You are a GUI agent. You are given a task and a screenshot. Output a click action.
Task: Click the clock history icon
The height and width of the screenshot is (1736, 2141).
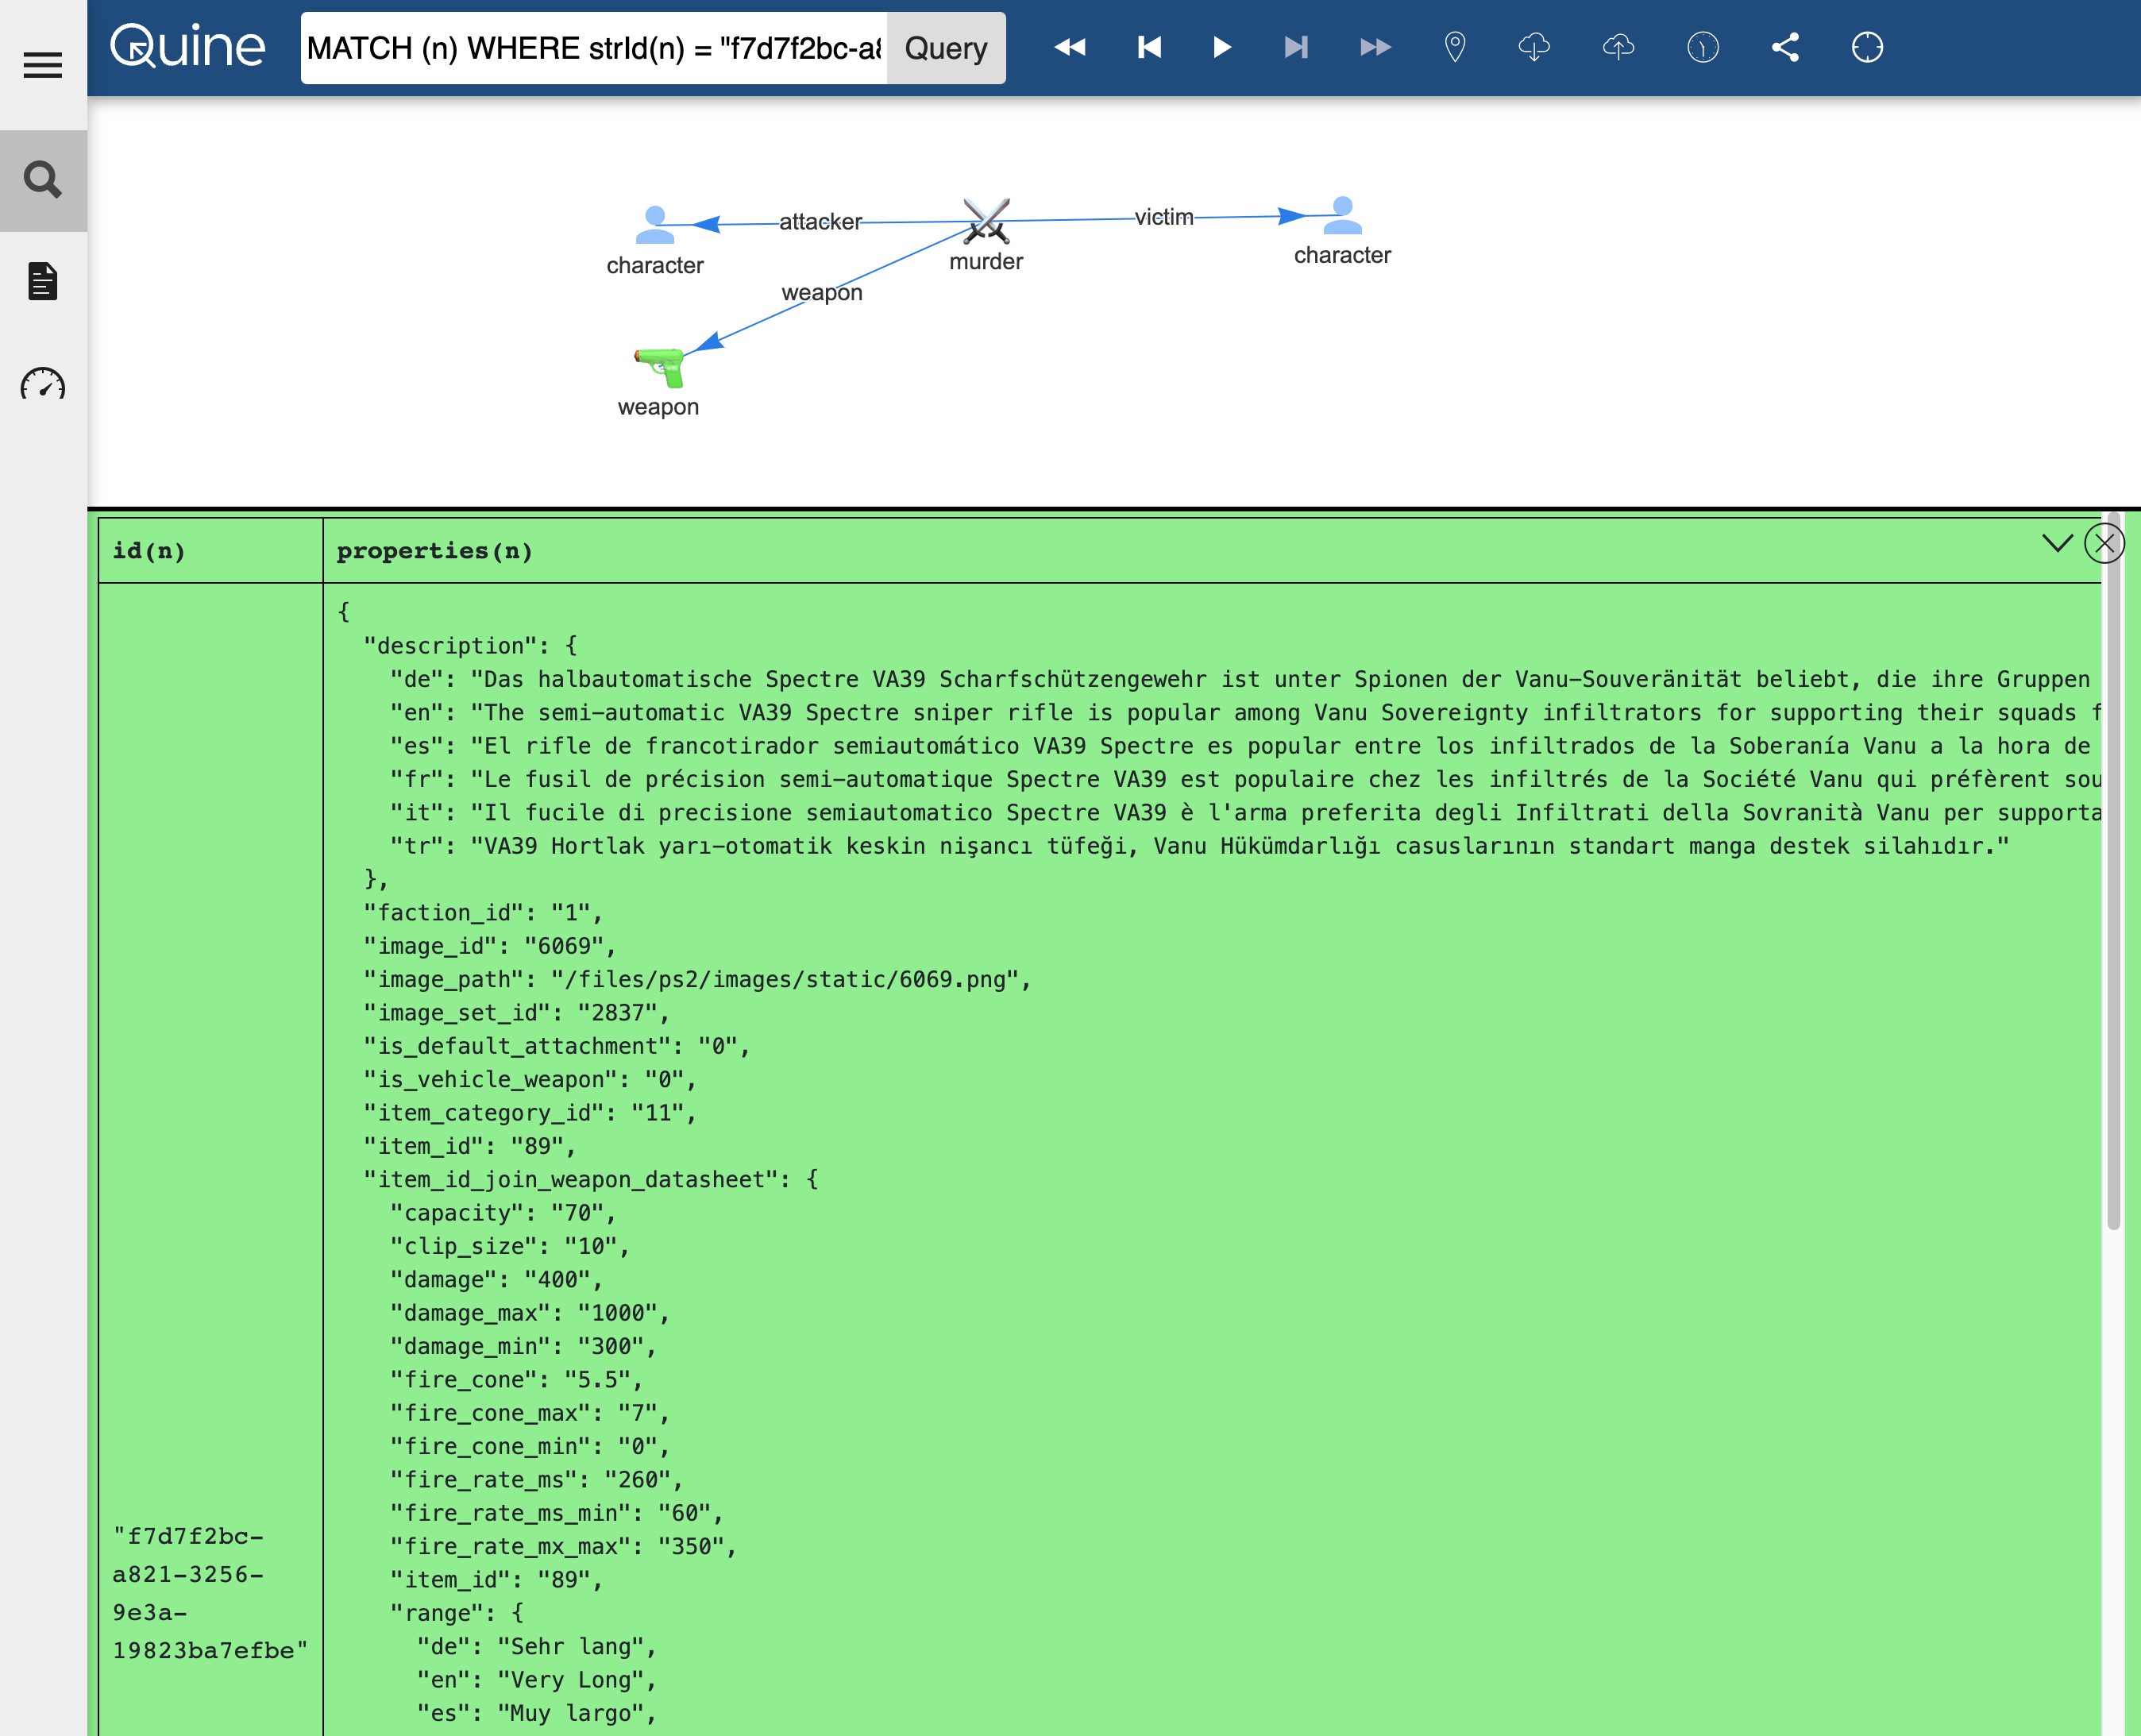point(1702,47)
